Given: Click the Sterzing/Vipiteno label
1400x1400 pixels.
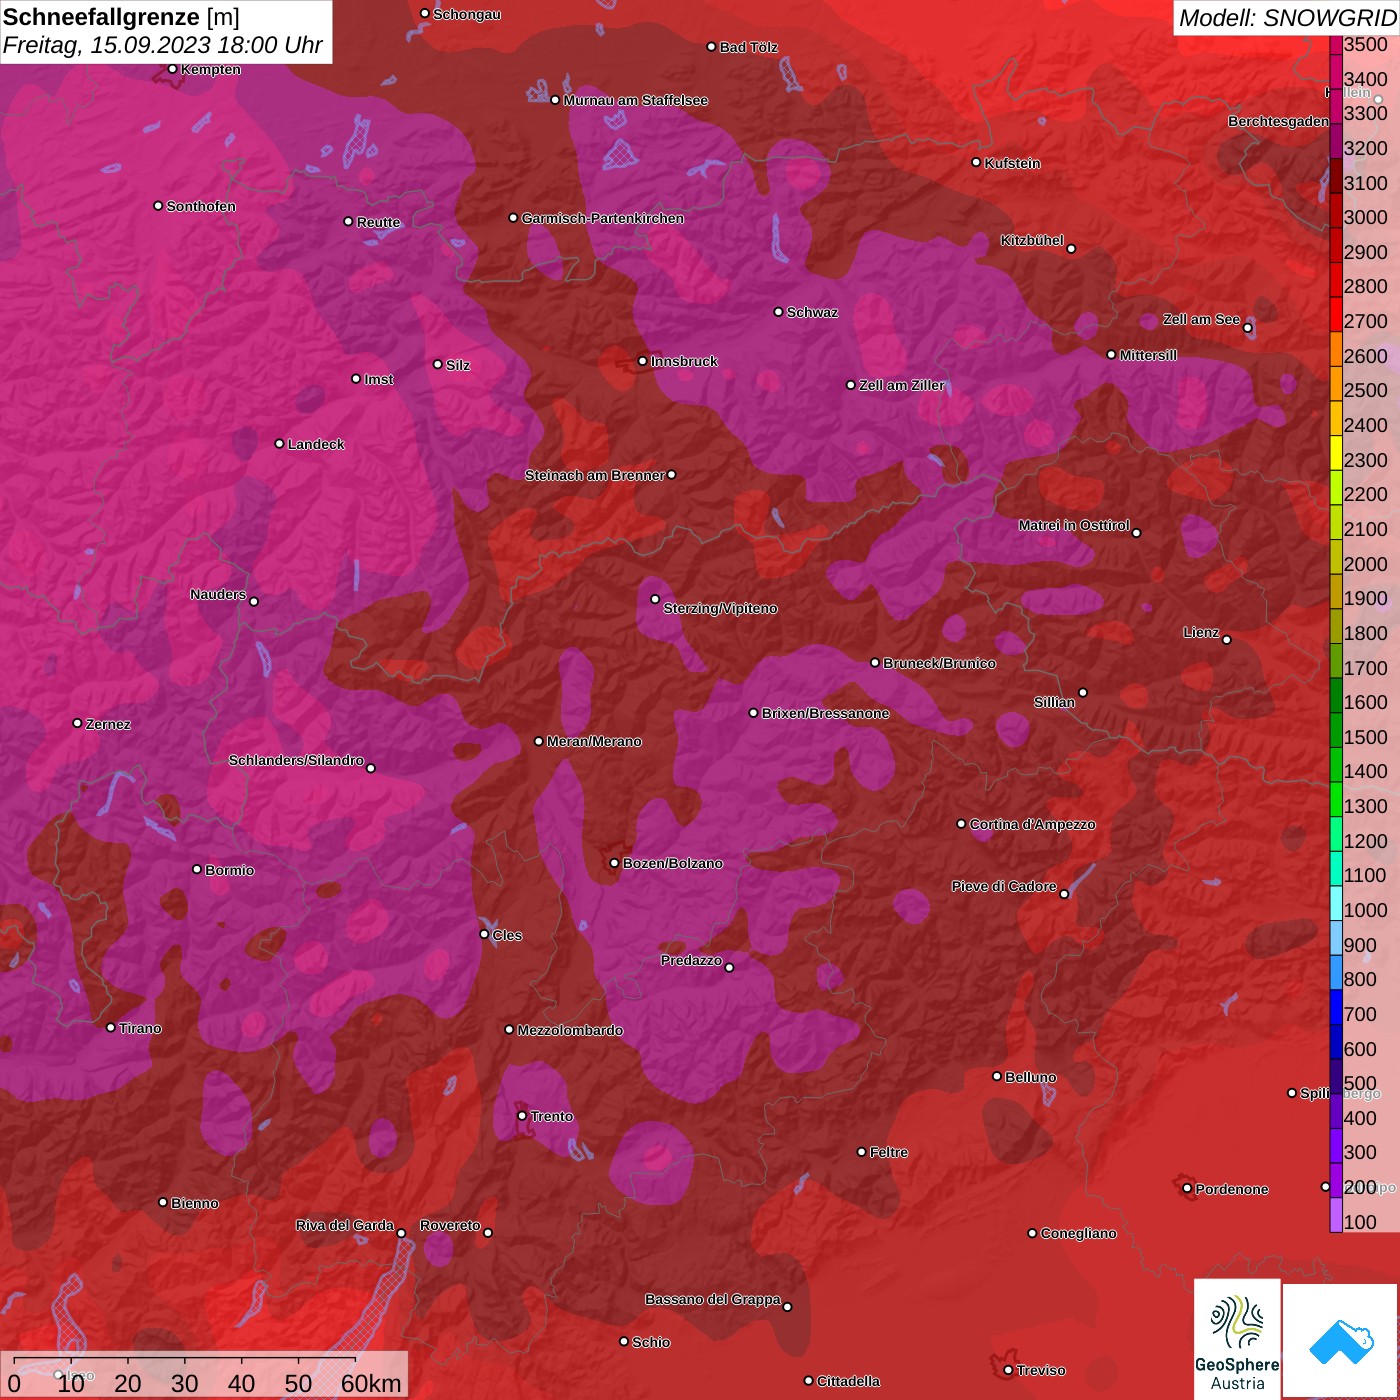Looking at the screenshot, I should [720, 608].
